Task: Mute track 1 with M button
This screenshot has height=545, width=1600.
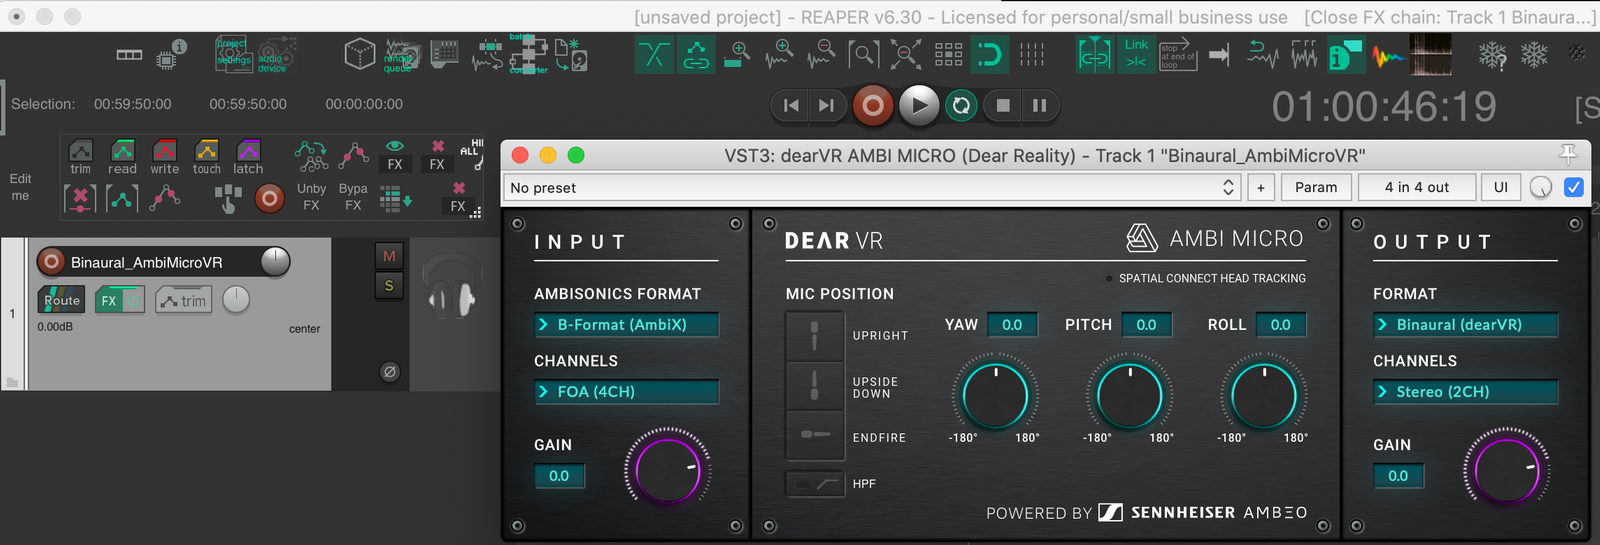Action: pyautogui.click(x=389, y=256)
